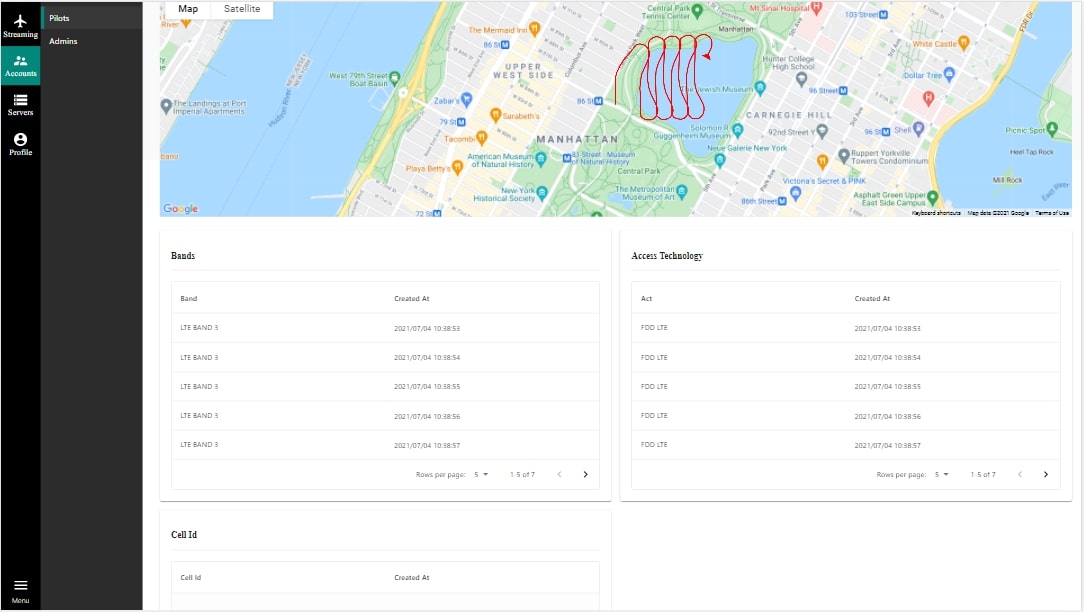
Task: Click the Zabar's shopping marker
Action: (x=467, y=100)
